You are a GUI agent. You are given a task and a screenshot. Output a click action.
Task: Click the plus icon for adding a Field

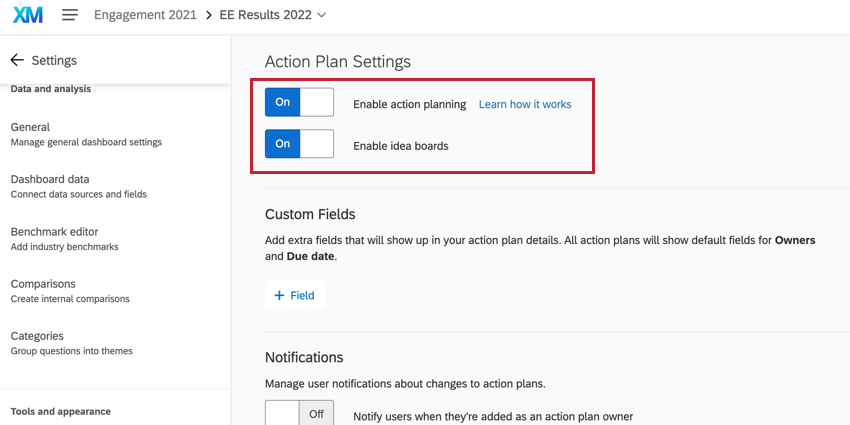pyautogui.click(x=279, y=295)
